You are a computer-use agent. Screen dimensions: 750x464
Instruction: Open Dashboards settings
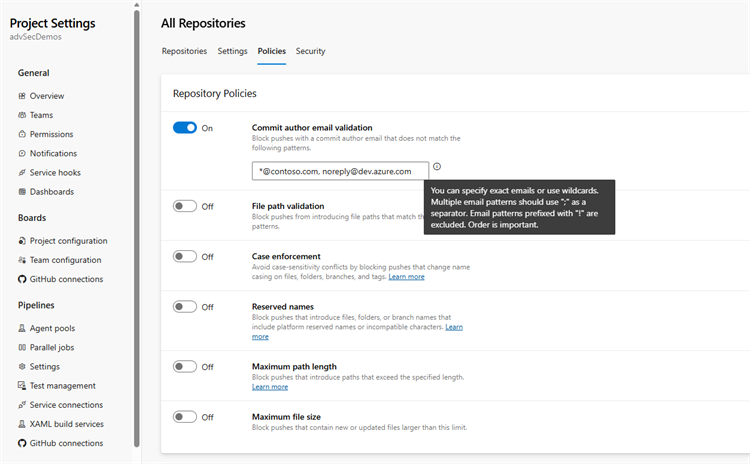tap(52, 191)
